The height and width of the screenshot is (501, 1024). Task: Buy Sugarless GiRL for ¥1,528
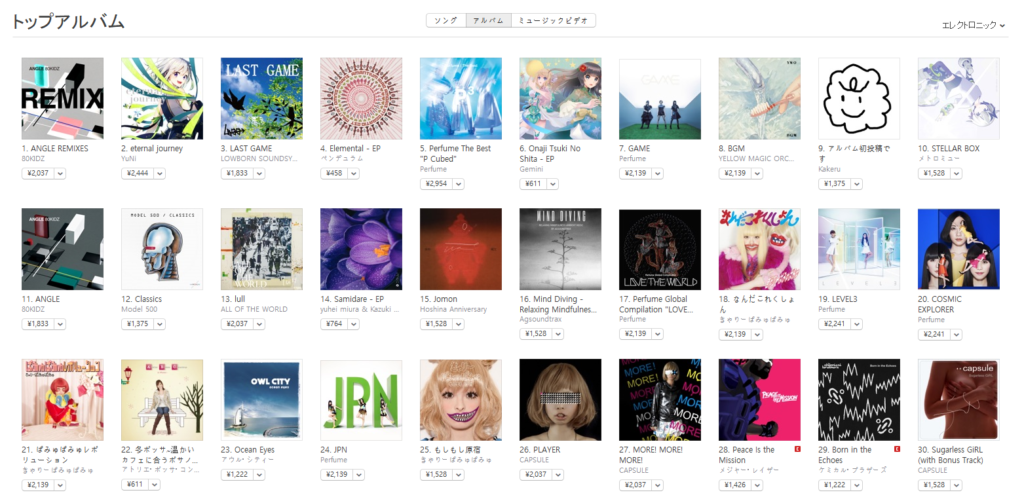point(933,485)
